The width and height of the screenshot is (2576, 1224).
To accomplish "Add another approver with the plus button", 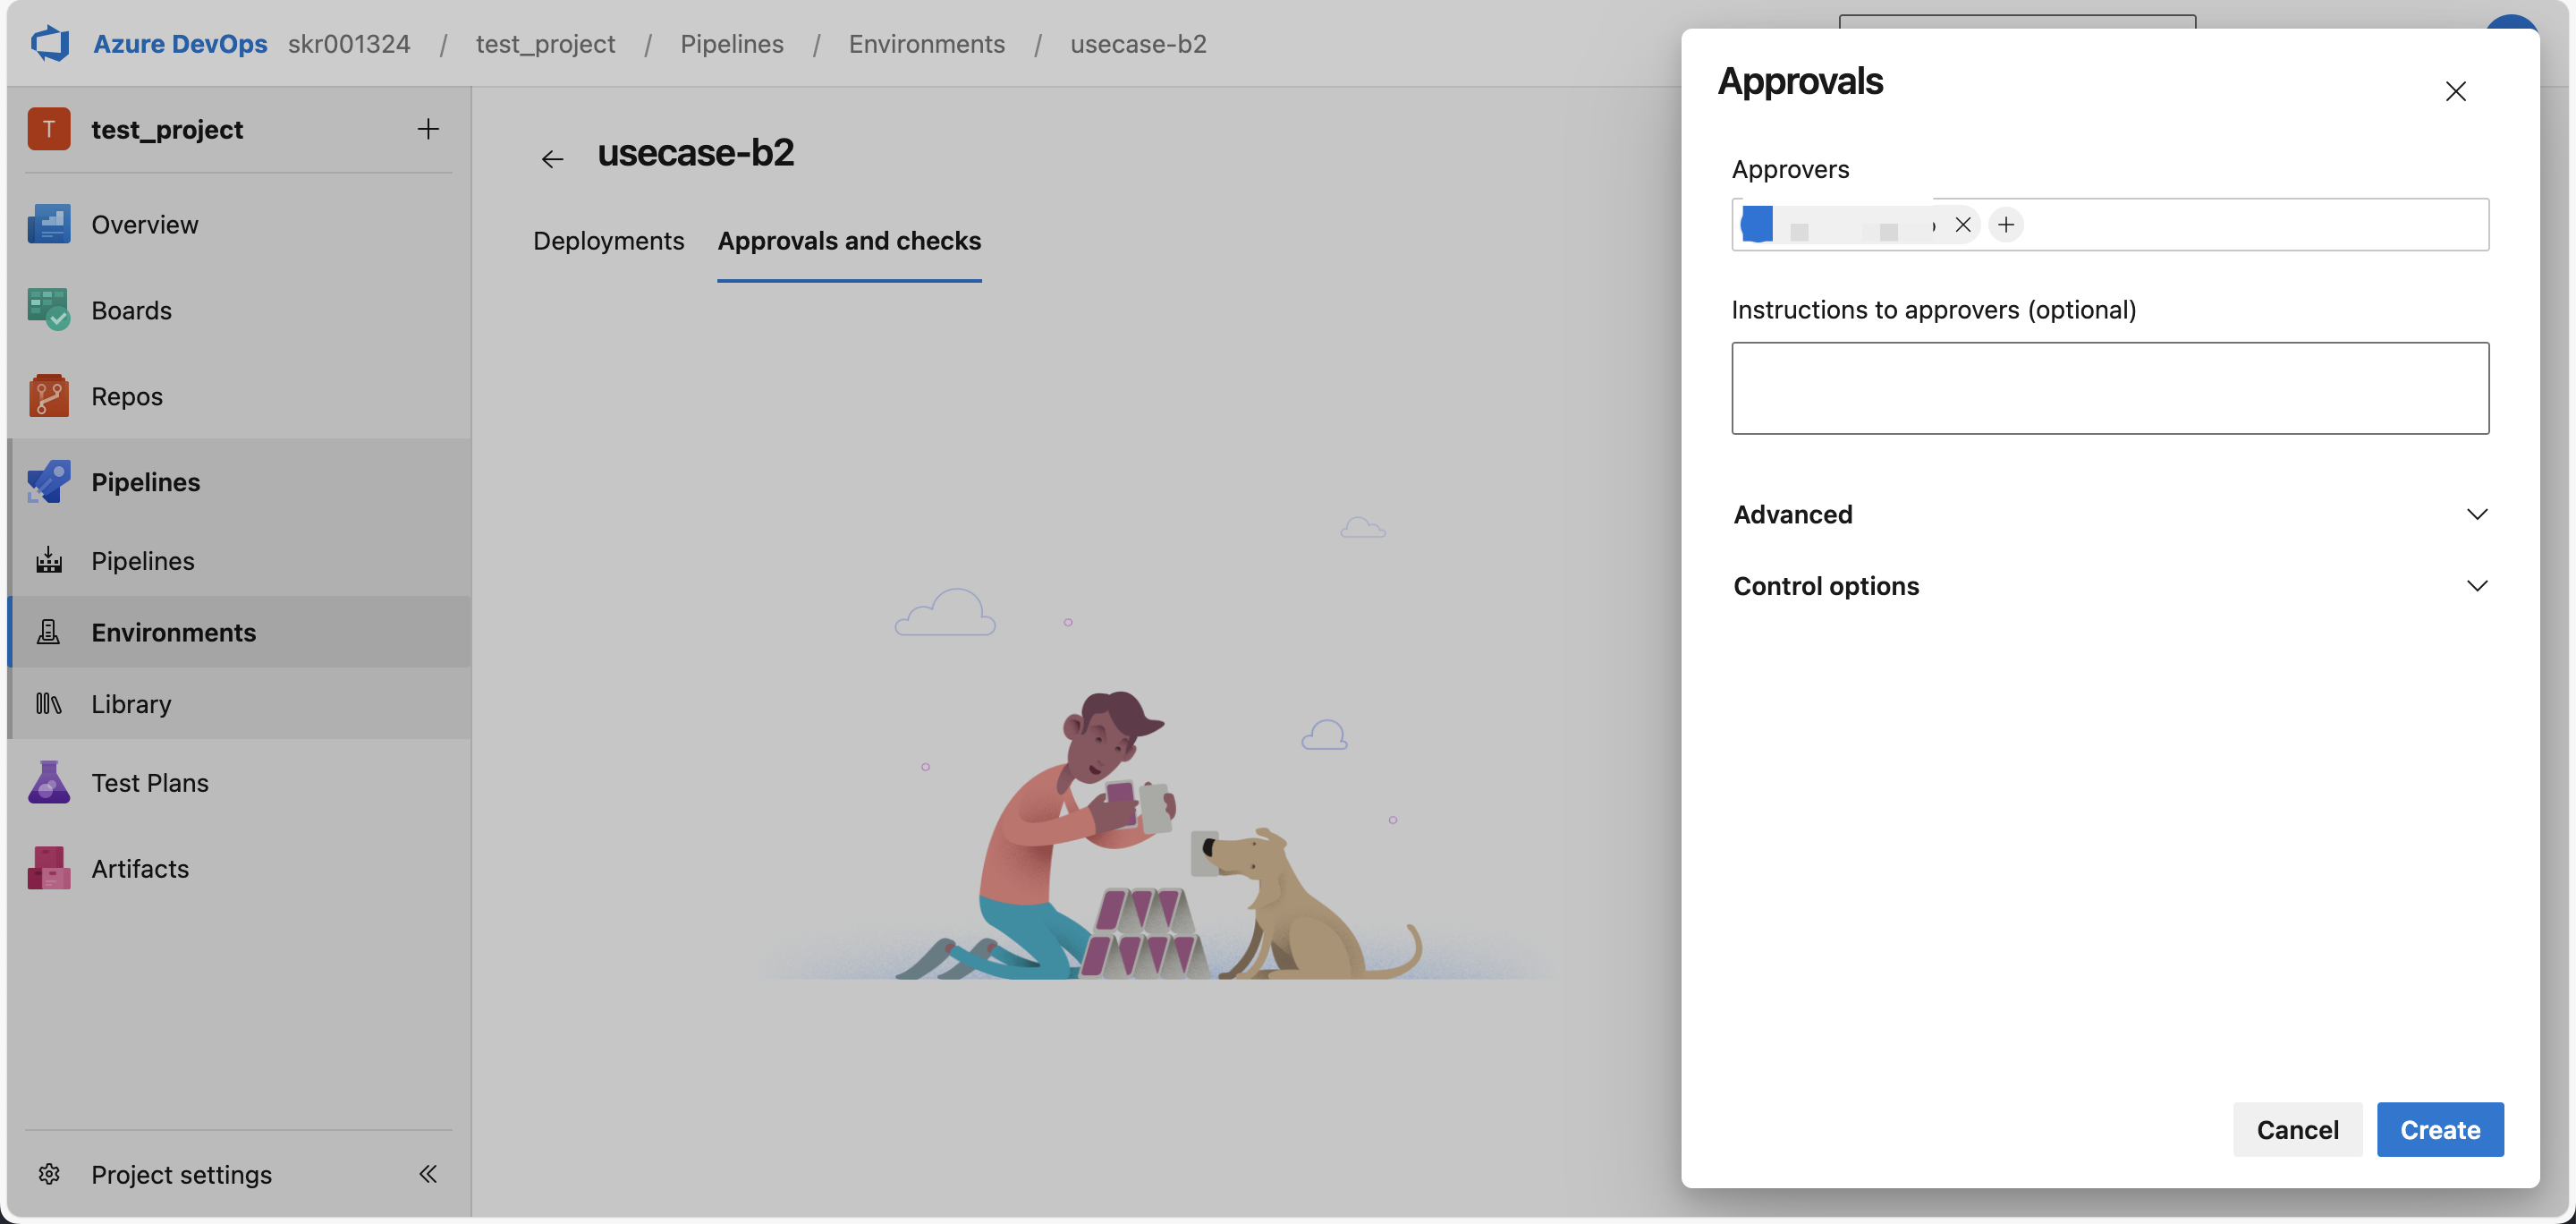I will tap(2006, 224).
